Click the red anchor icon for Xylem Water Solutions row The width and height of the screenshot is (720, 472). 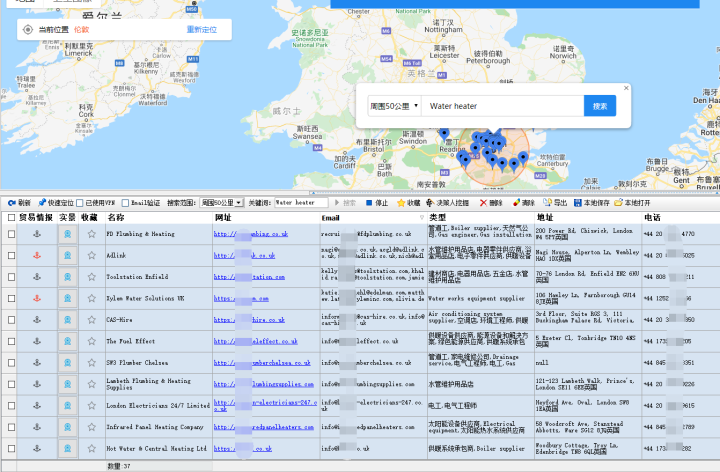coord(37,298)
